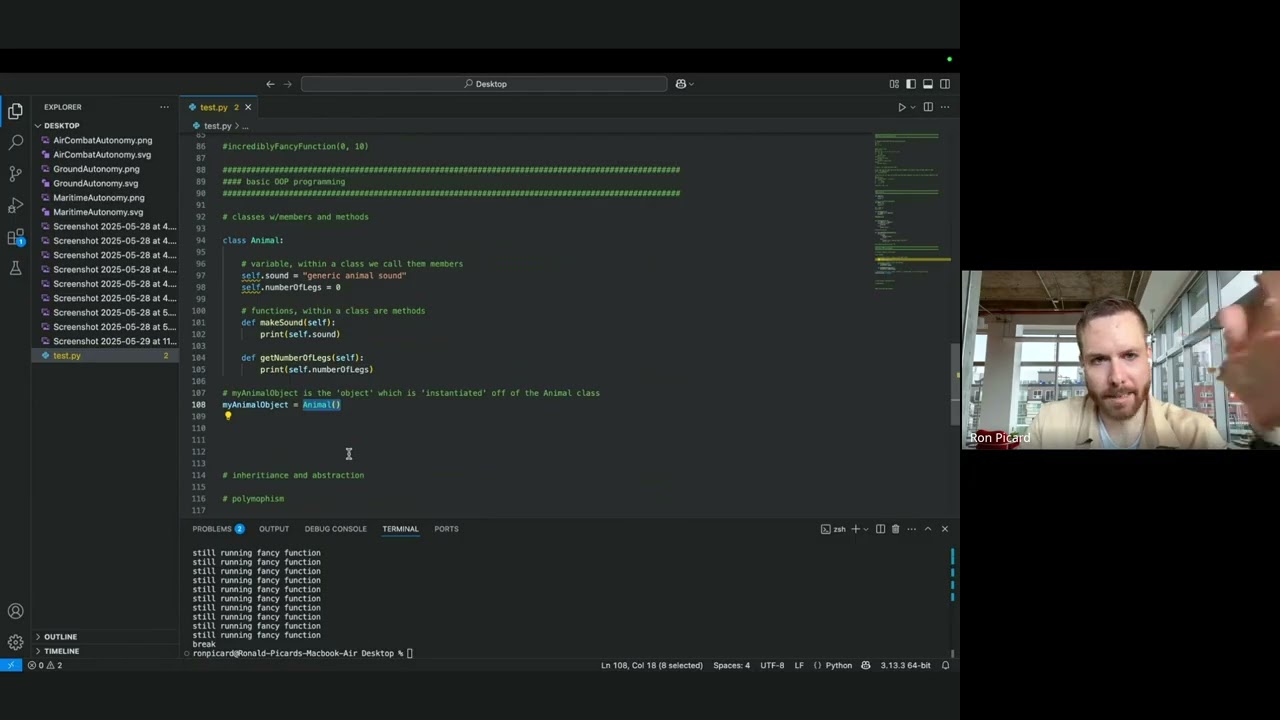Select Python interpreter 3.13.3 64-bit
Viewport: 1280px width, 720px height.
(905, 665)
